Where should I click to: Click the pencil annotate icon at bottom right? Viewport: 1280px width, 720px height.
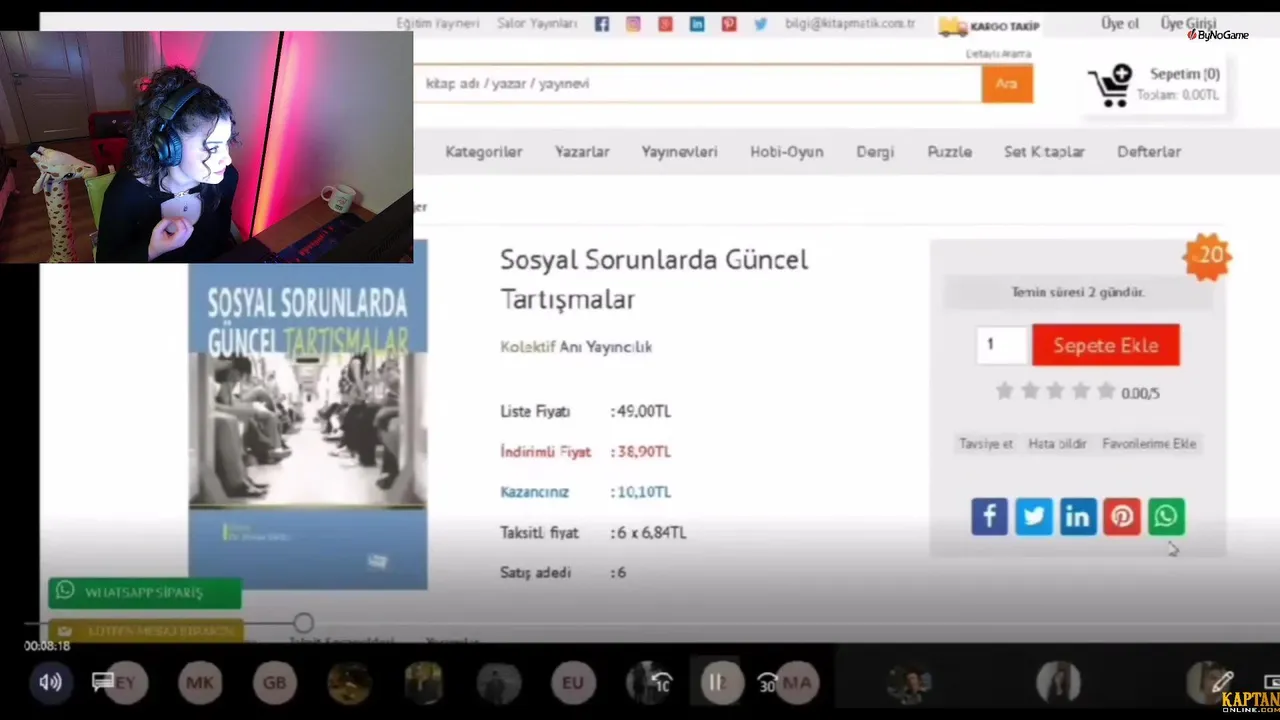click(x=1221, y=682)
